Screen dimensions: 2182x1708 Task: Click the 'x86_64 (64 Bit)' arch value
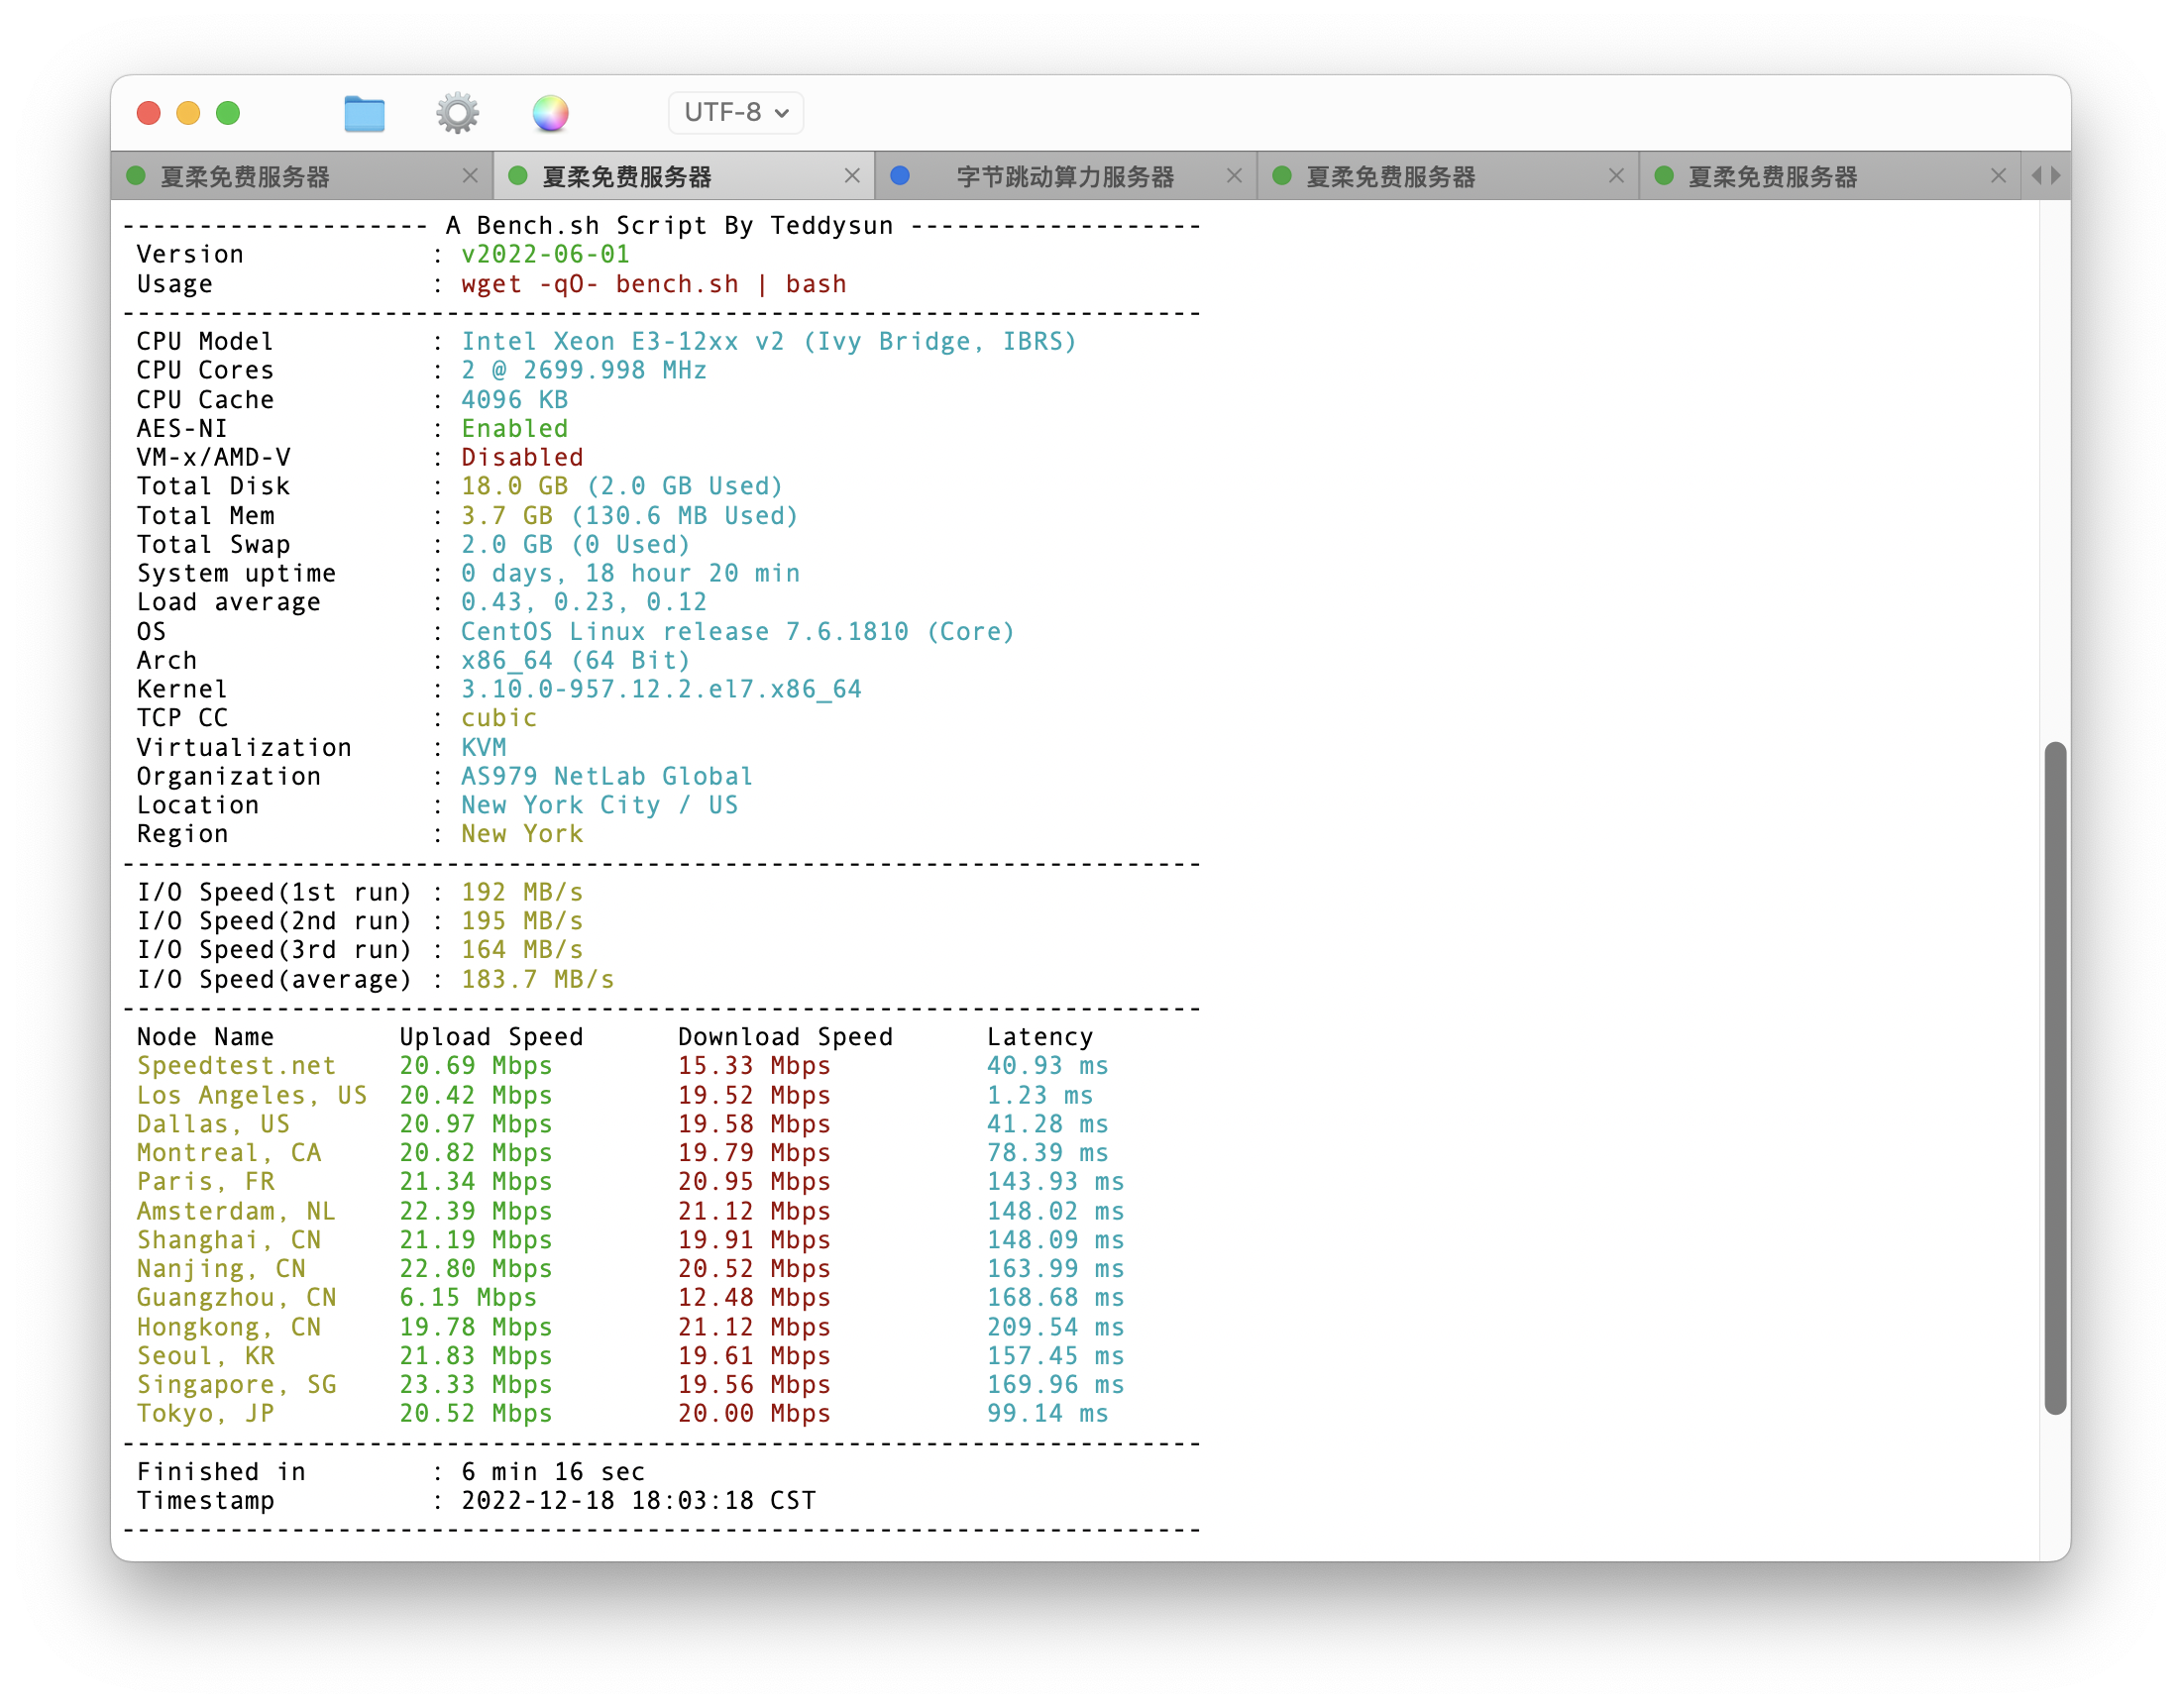(576, 661)
